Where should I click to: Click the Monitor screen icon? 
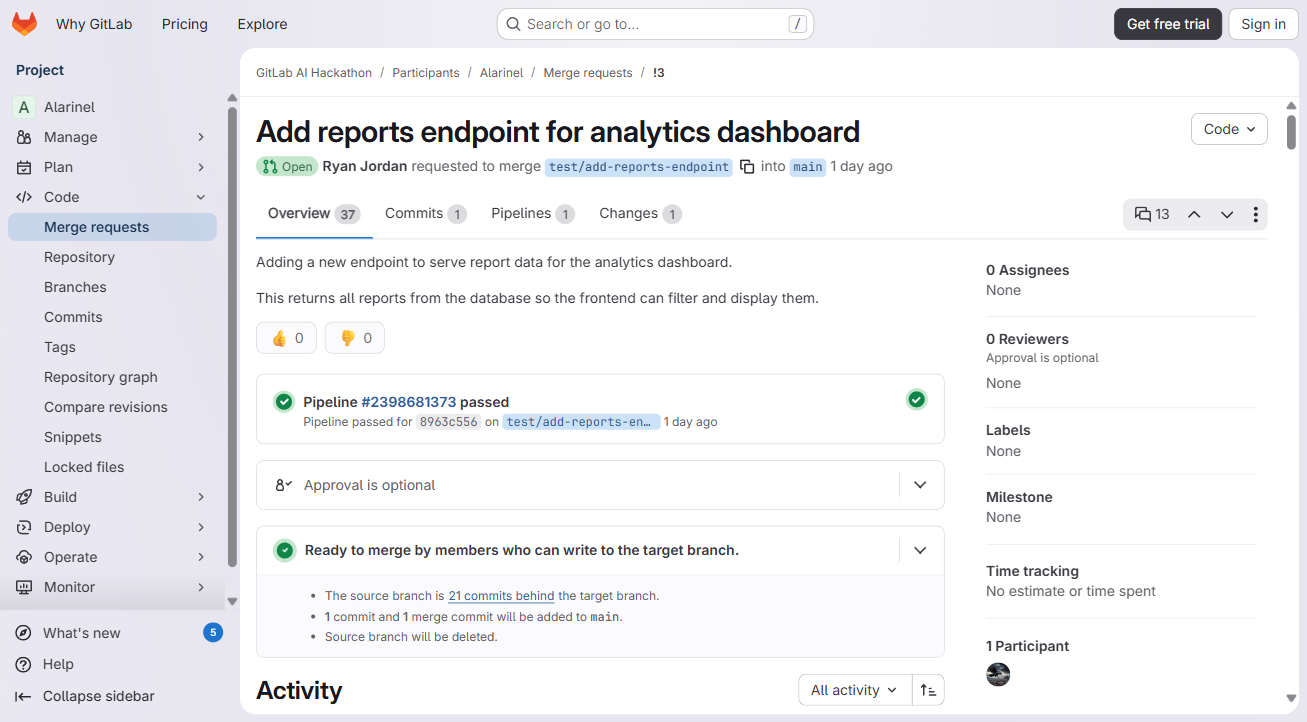(24, 587)
